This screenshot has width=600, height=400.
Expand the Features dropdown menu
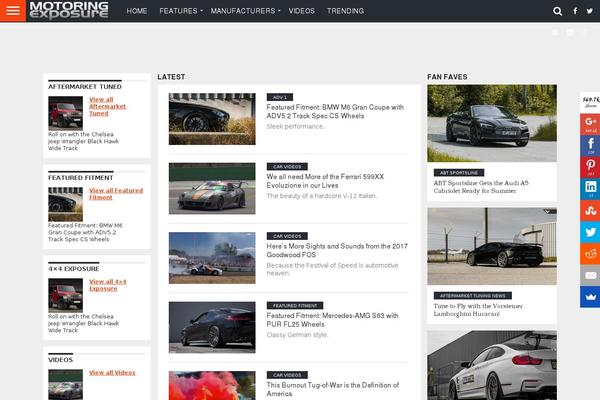[x=181, y=11]
